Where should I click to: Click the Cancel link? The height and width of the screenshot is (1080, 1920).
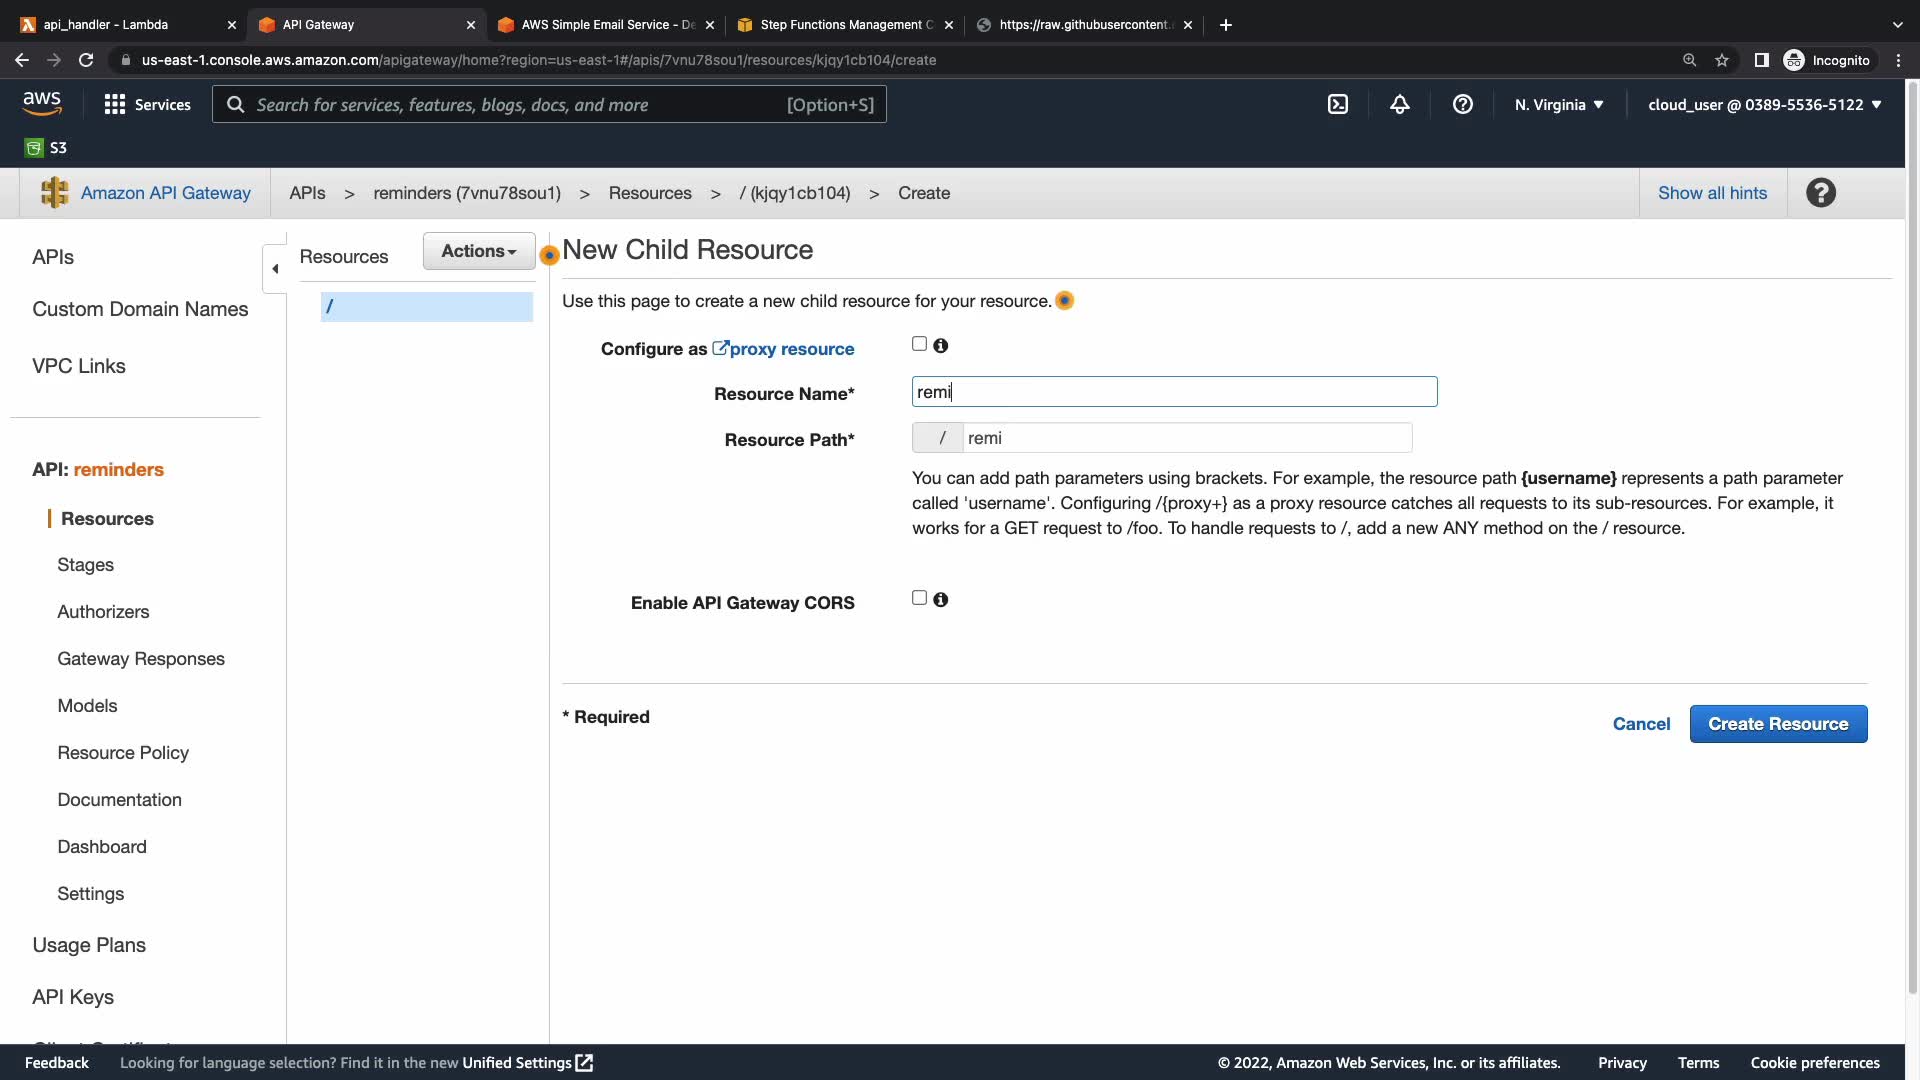pyautogui.click(x=1640, y=724)
